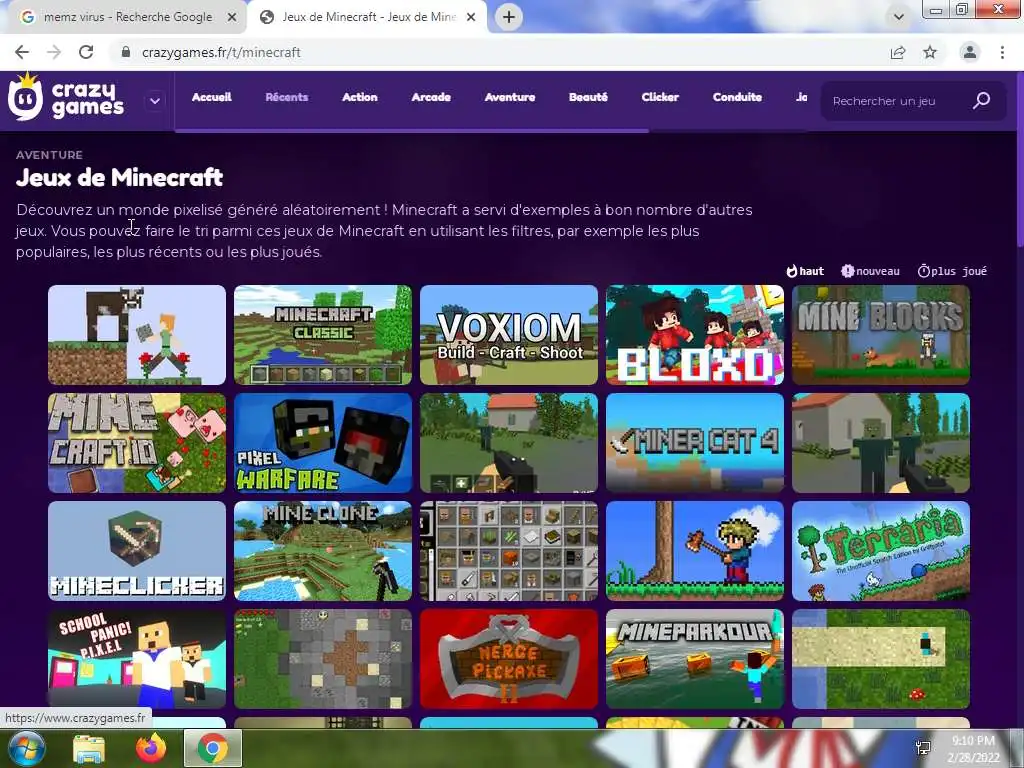Open the Beauté category

588,97
